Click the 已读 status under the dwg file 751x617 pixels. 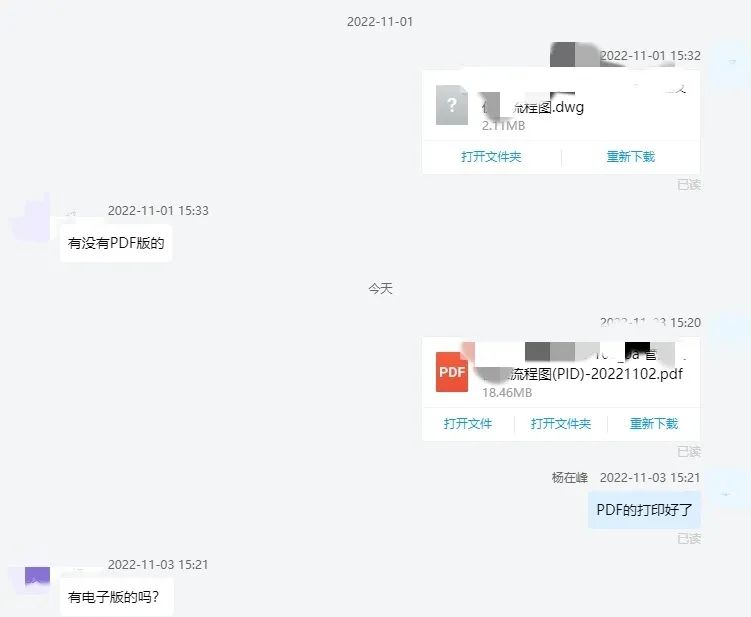[689, 184]
